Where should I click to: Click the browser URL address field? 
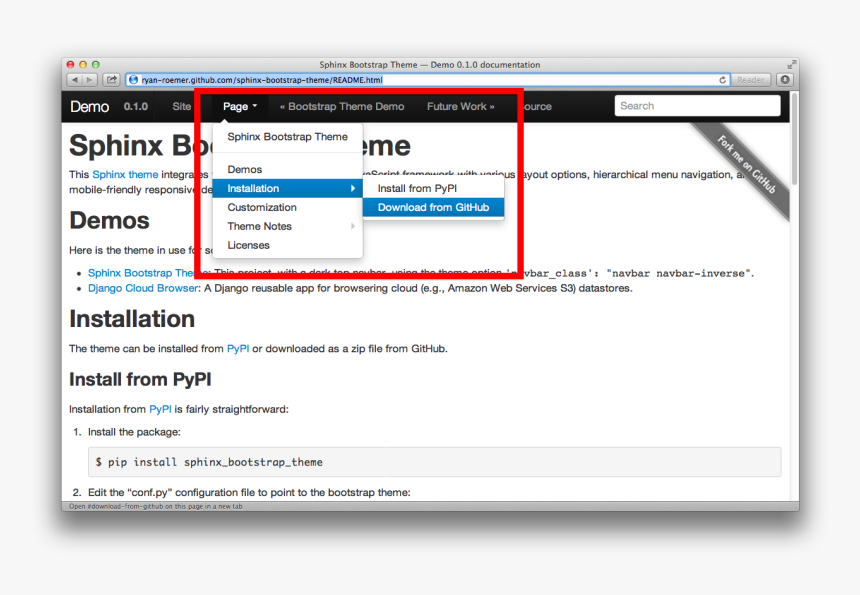pyautogui.click(x=420, y=80)
